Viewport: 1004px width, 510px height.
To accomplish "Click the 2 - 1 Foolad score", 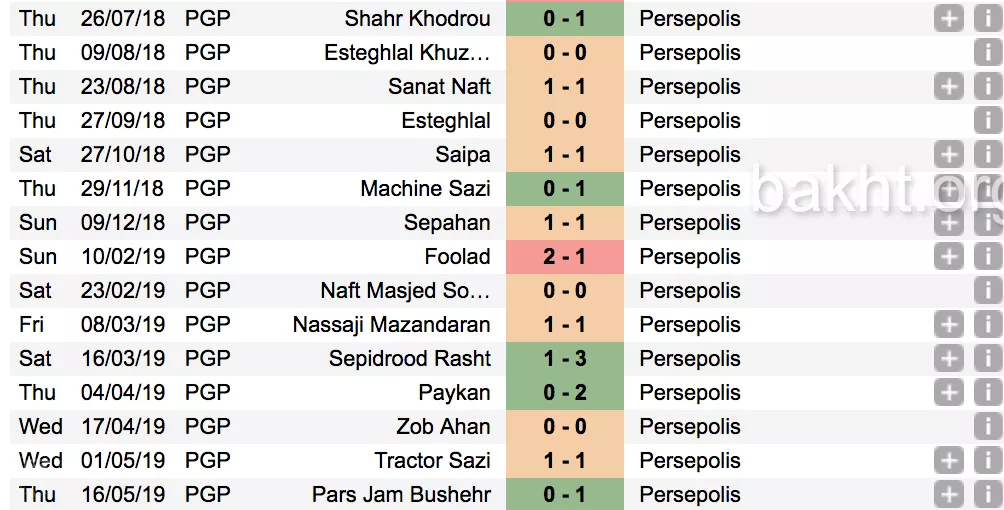I will click(x=565, y=257).
